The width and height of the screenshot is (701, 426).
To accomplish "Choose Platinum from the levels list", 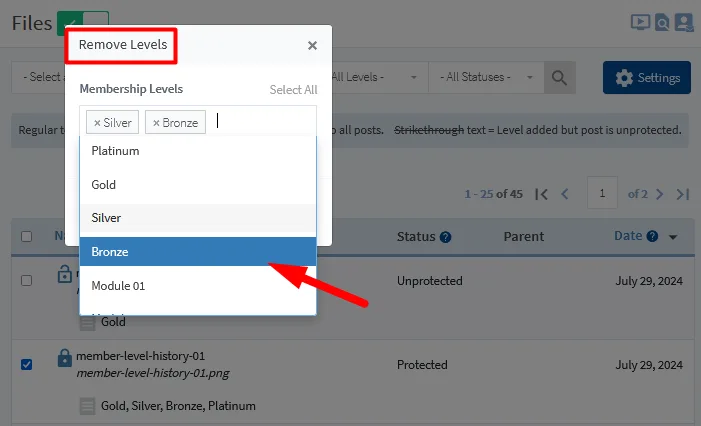I will (198, 151).
